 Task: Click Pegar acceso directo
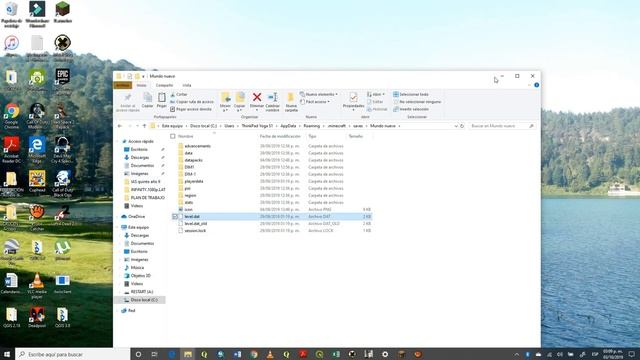(191, 109)
